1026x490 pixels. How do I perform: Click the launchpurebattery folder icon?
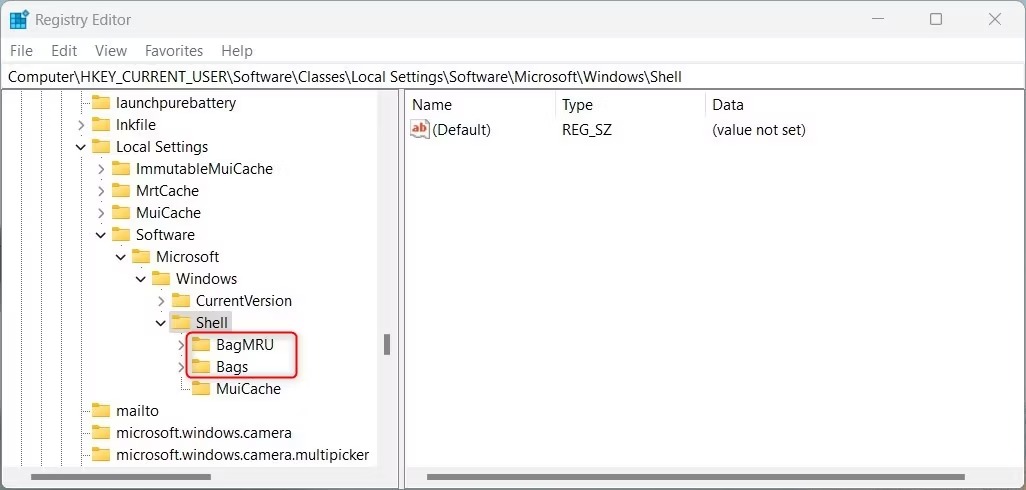click(101, 103)
